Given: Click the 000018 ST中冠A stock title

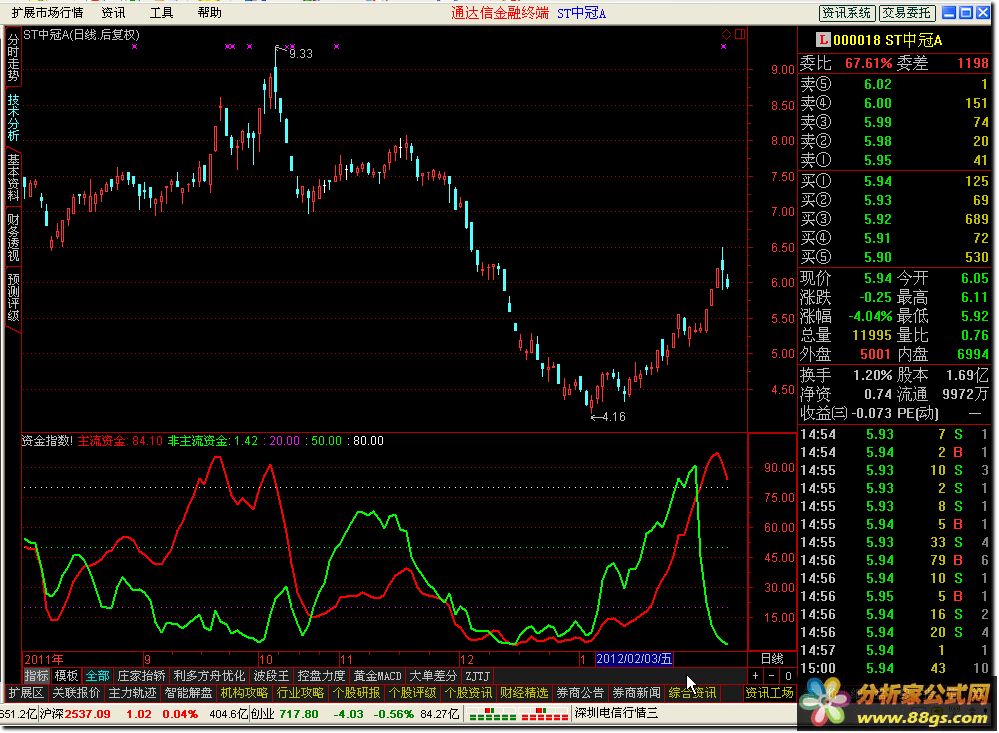Looking at the screenshot, I should coord(888,40).
